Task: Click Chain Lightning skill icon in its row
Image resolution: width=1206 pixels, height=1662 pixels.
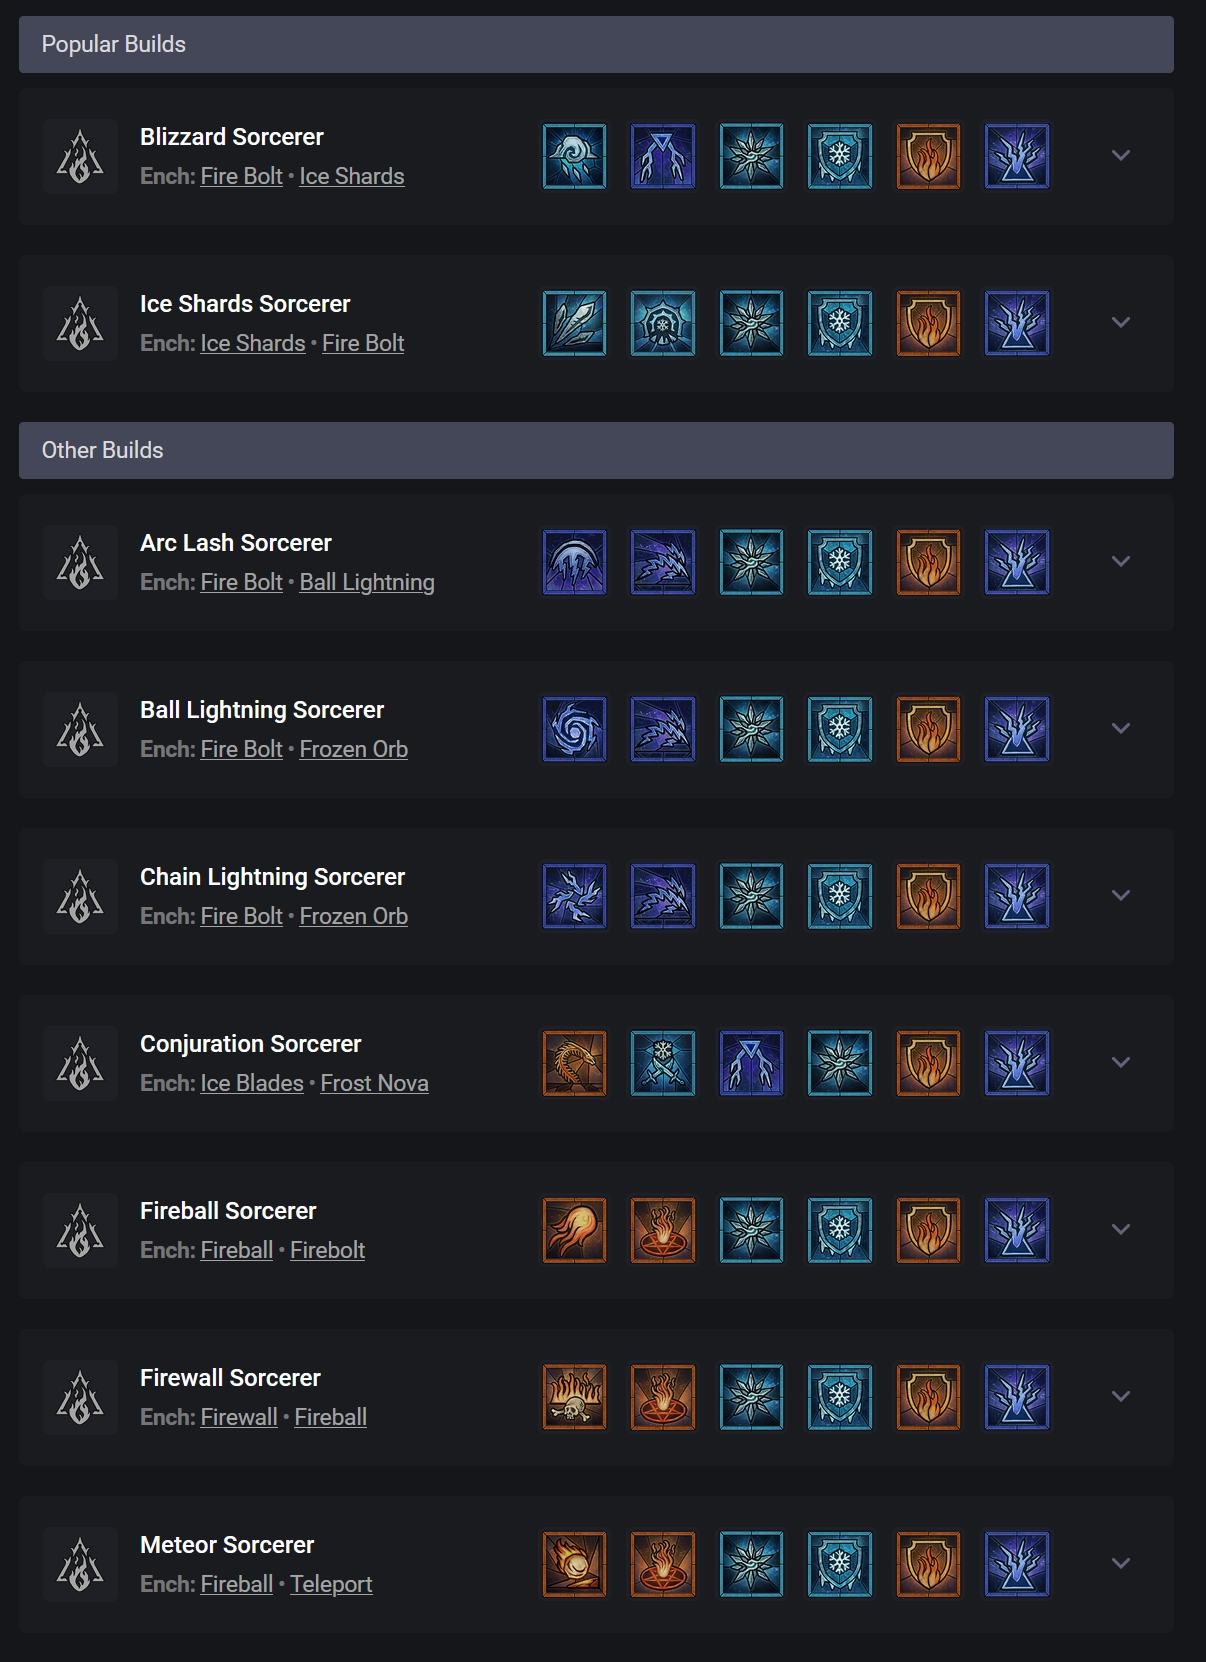Action: click(x=574, y=896)
